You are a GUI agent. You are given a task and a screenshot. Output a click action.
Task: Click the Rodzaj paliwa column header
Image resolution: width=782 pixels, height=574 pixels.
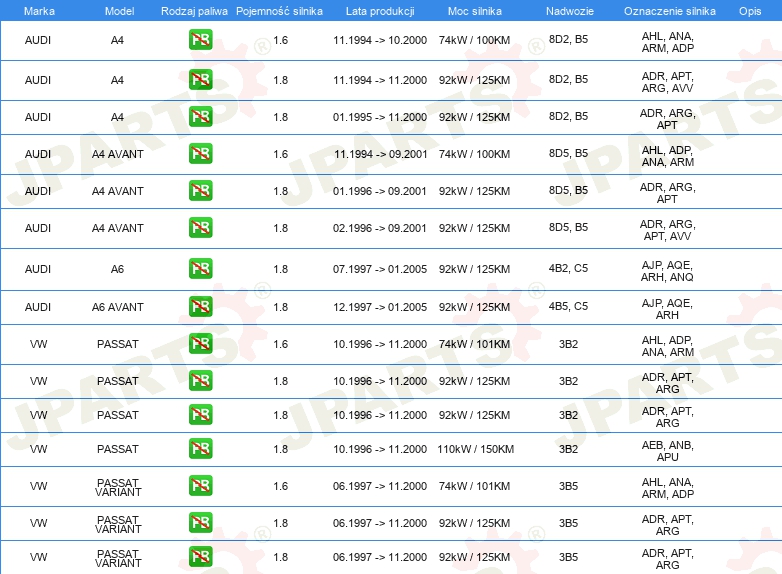pos(194,11)
